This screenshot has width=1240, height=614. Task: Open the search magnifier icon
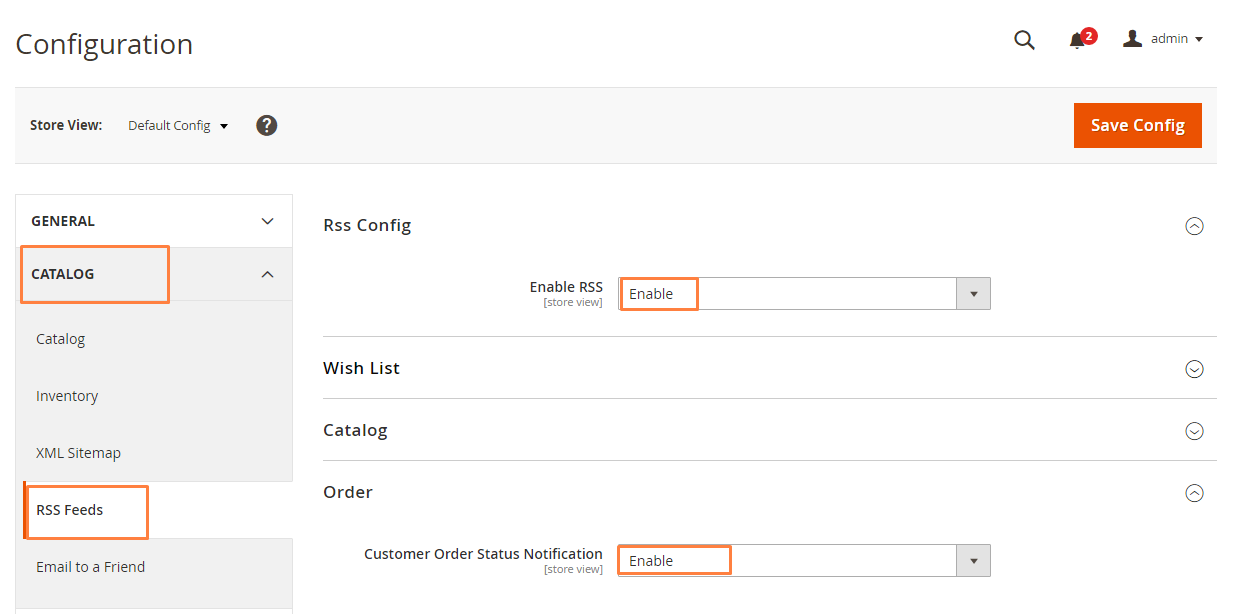(x=1024, y=40)
